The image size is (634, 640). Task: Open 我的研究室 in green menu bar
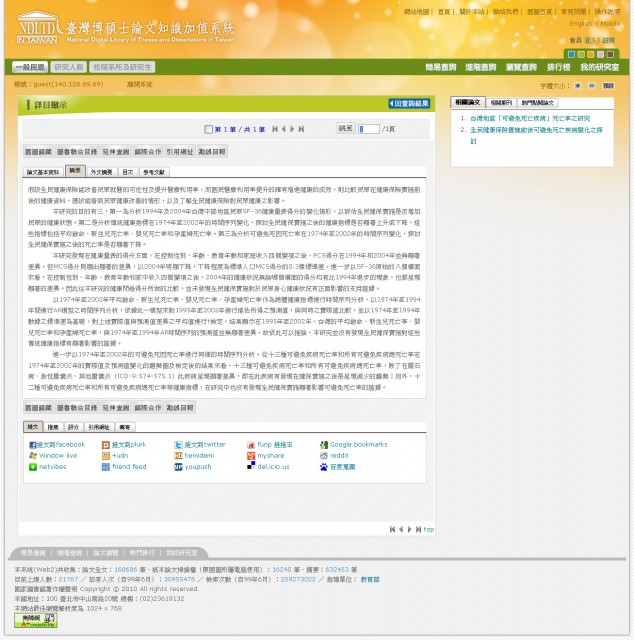600,67
